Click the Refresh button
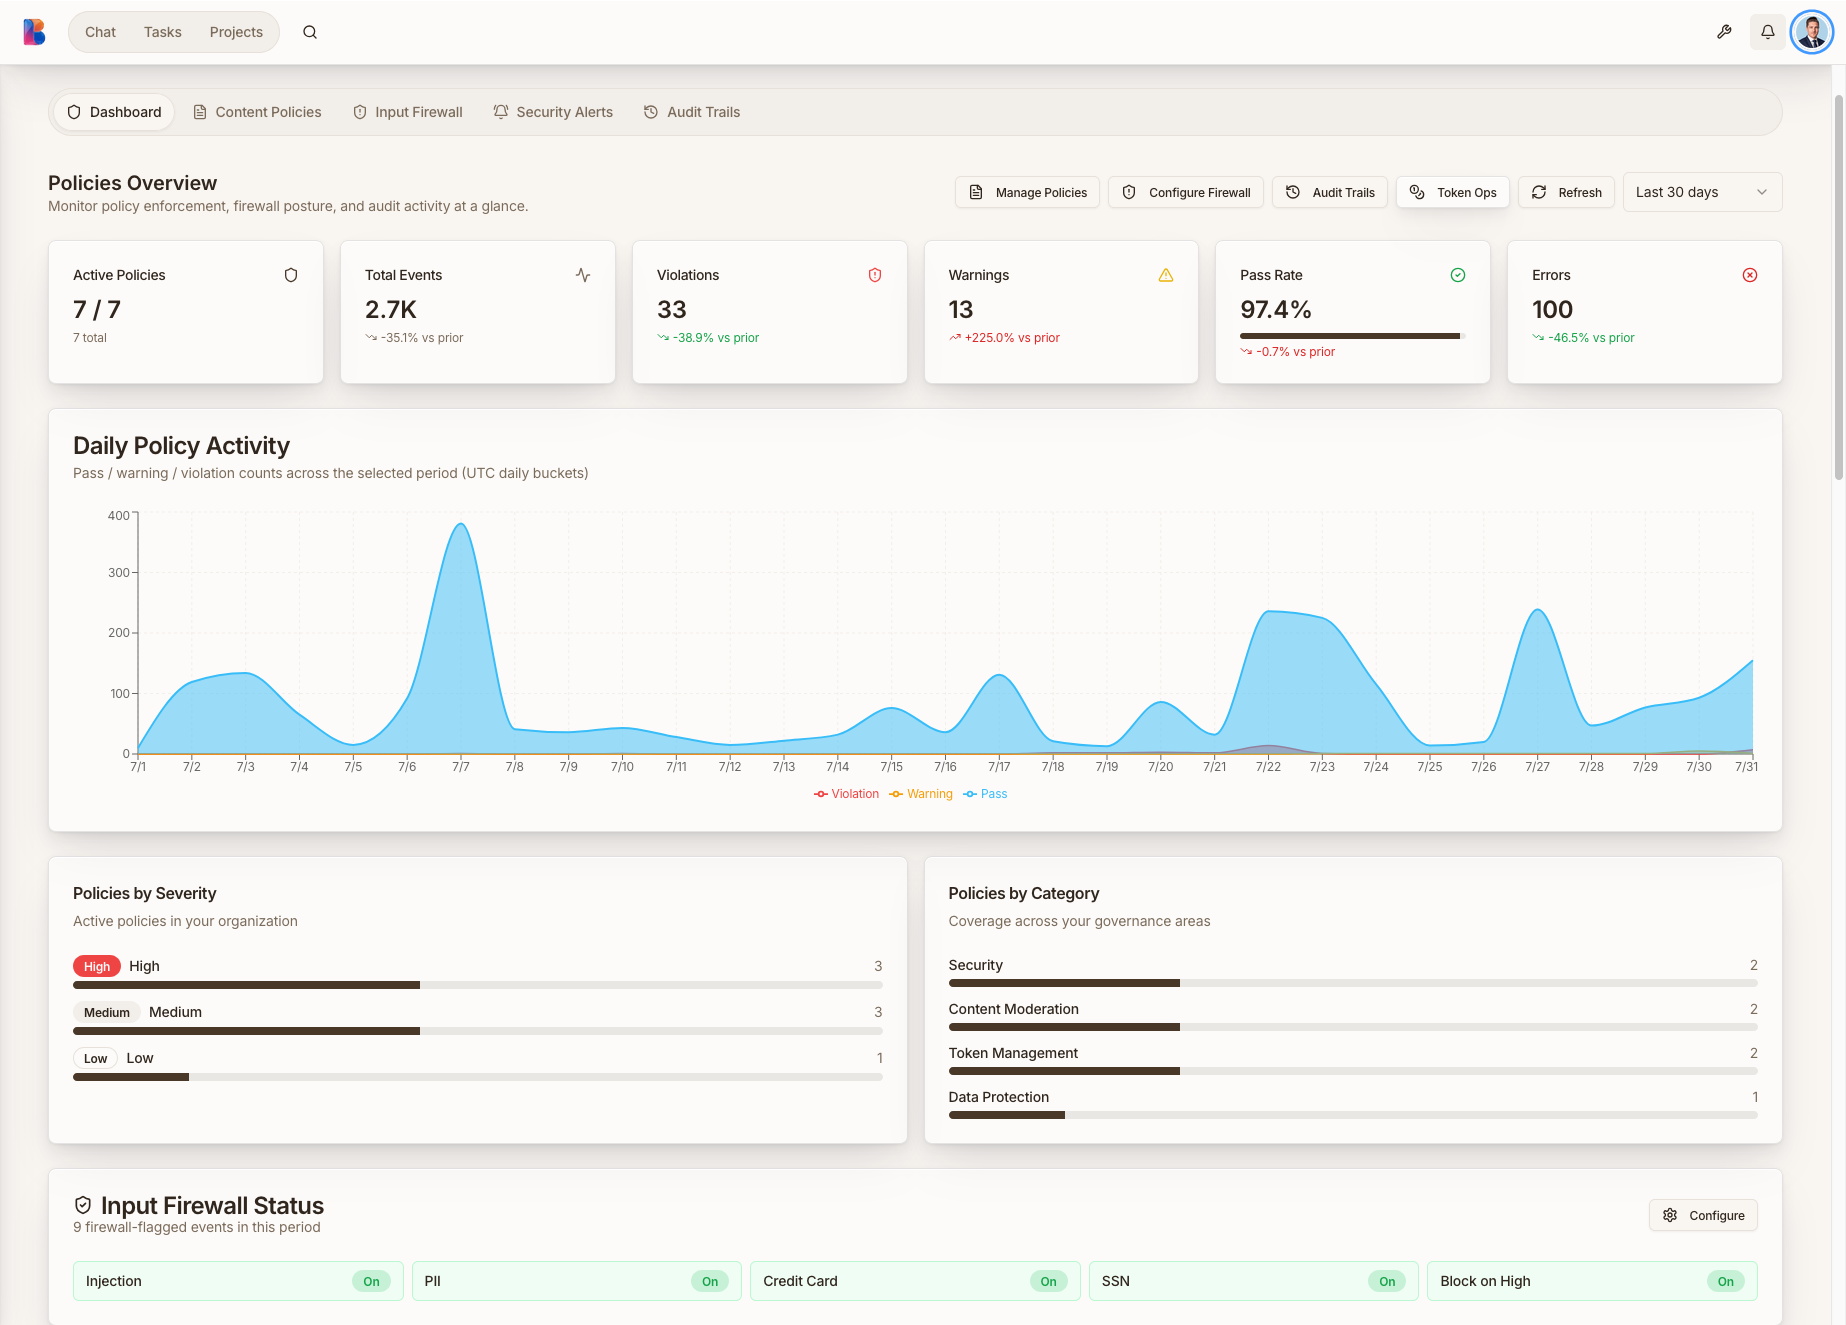 [x=1566, y=192]
